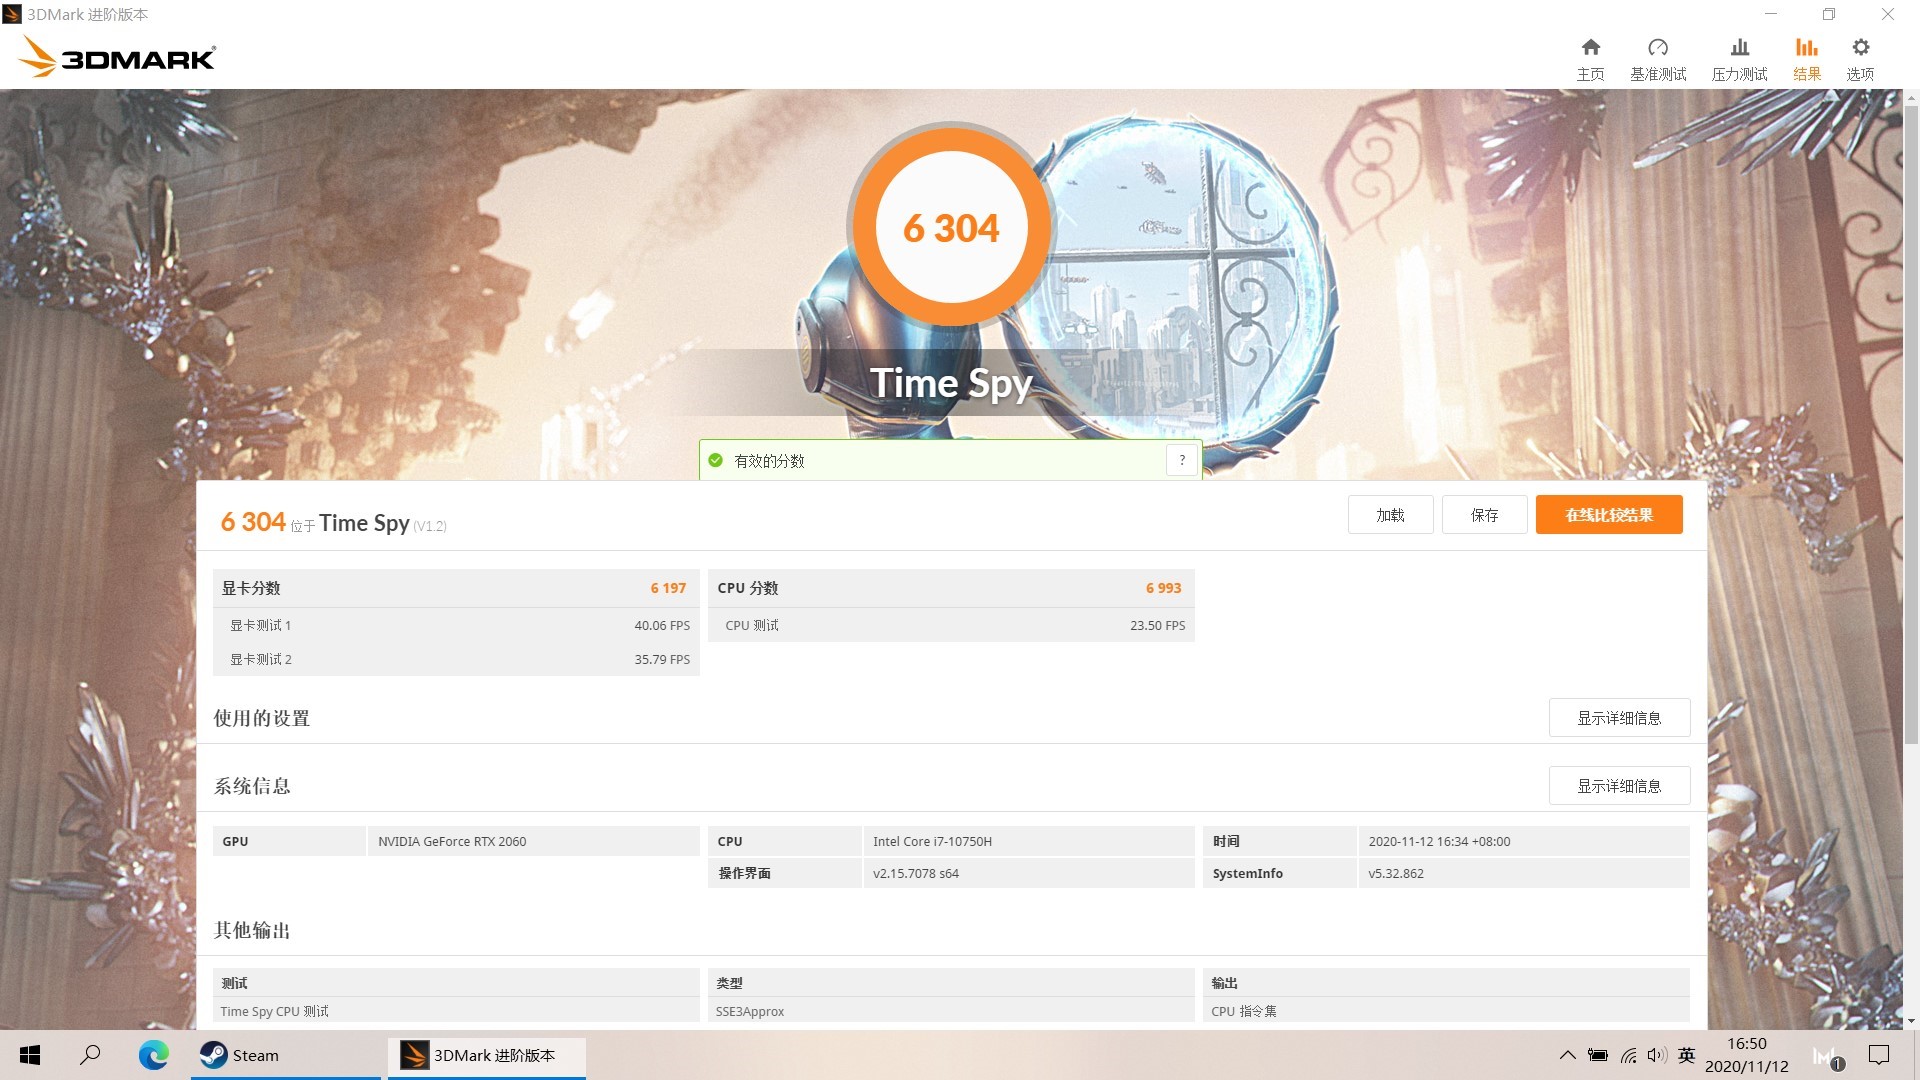Click the question mark help button
The width and height of the screenshot is (1920, 1080).
tap(1182, 460)
